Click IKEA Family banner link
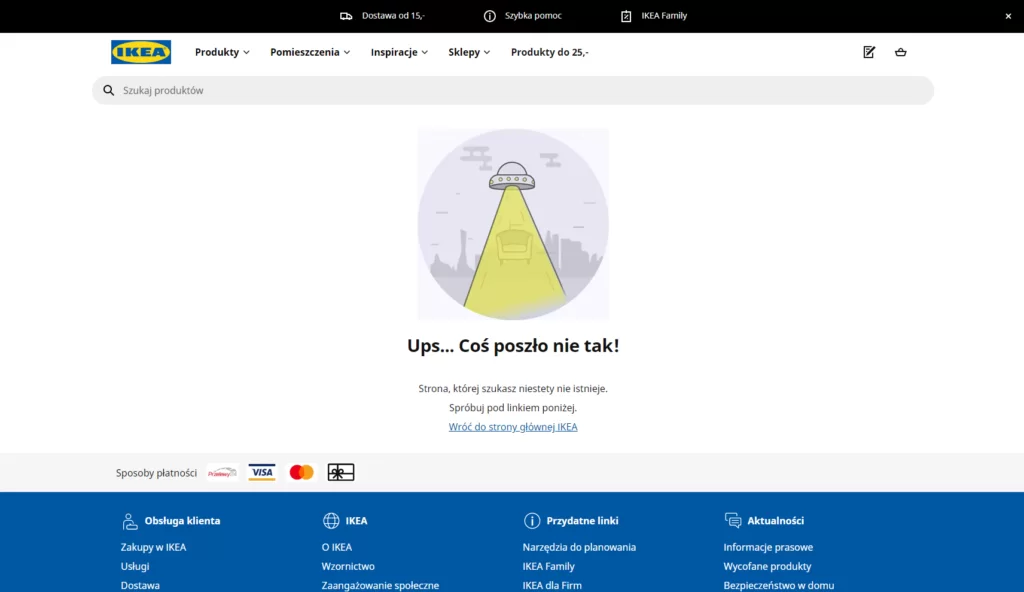1024x592 pixels. pyautogui.click(x=664, y=16)
